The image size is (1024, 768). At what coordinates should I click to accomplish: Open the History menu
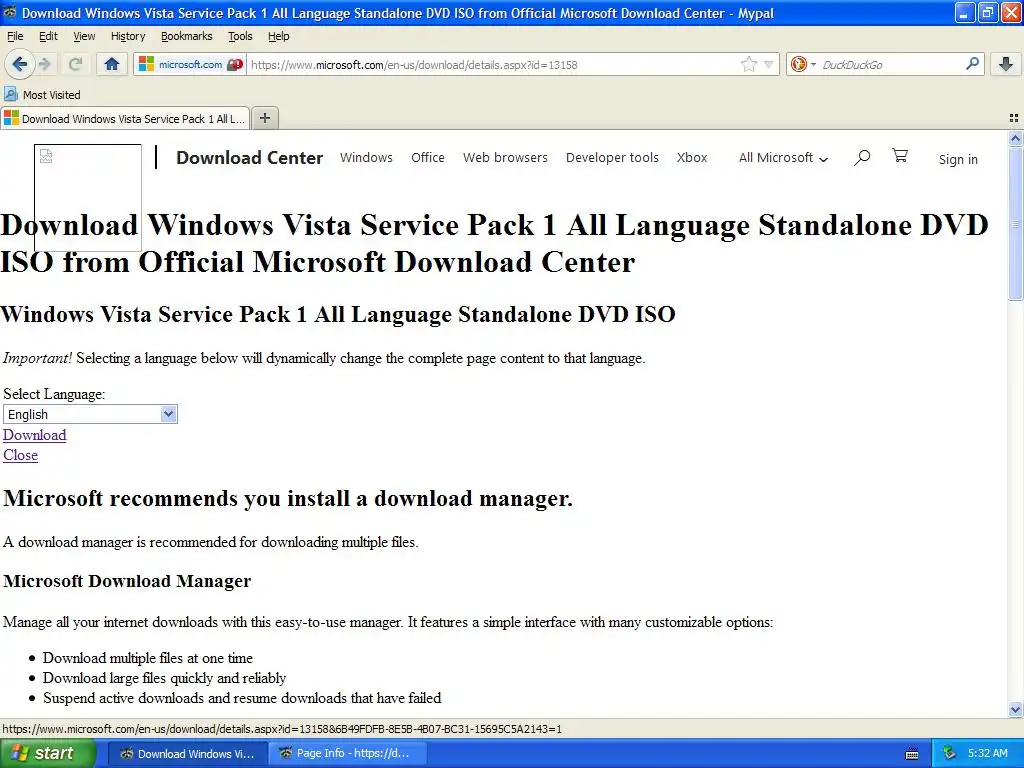[x=128, y=36]
